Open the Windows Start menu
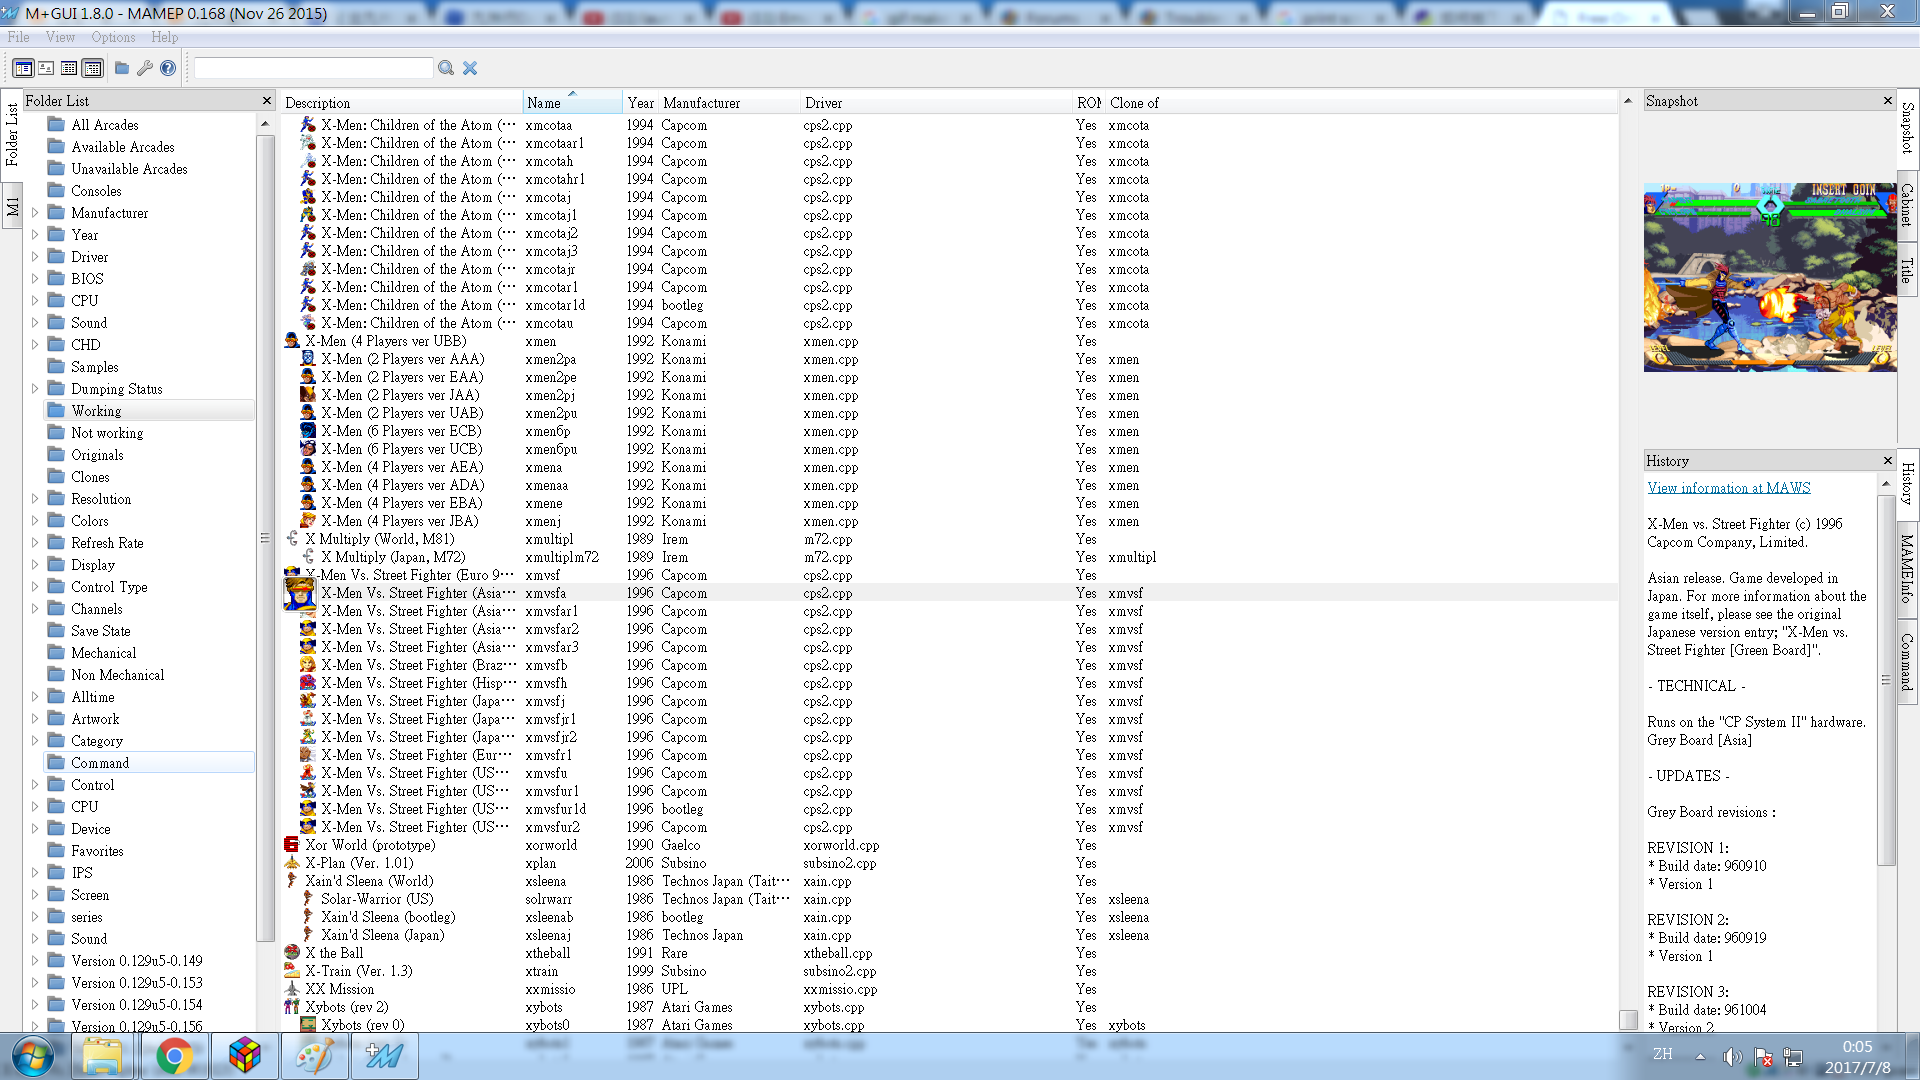The width and height of the screenshot is (1920, 1080). (33, 1056)
